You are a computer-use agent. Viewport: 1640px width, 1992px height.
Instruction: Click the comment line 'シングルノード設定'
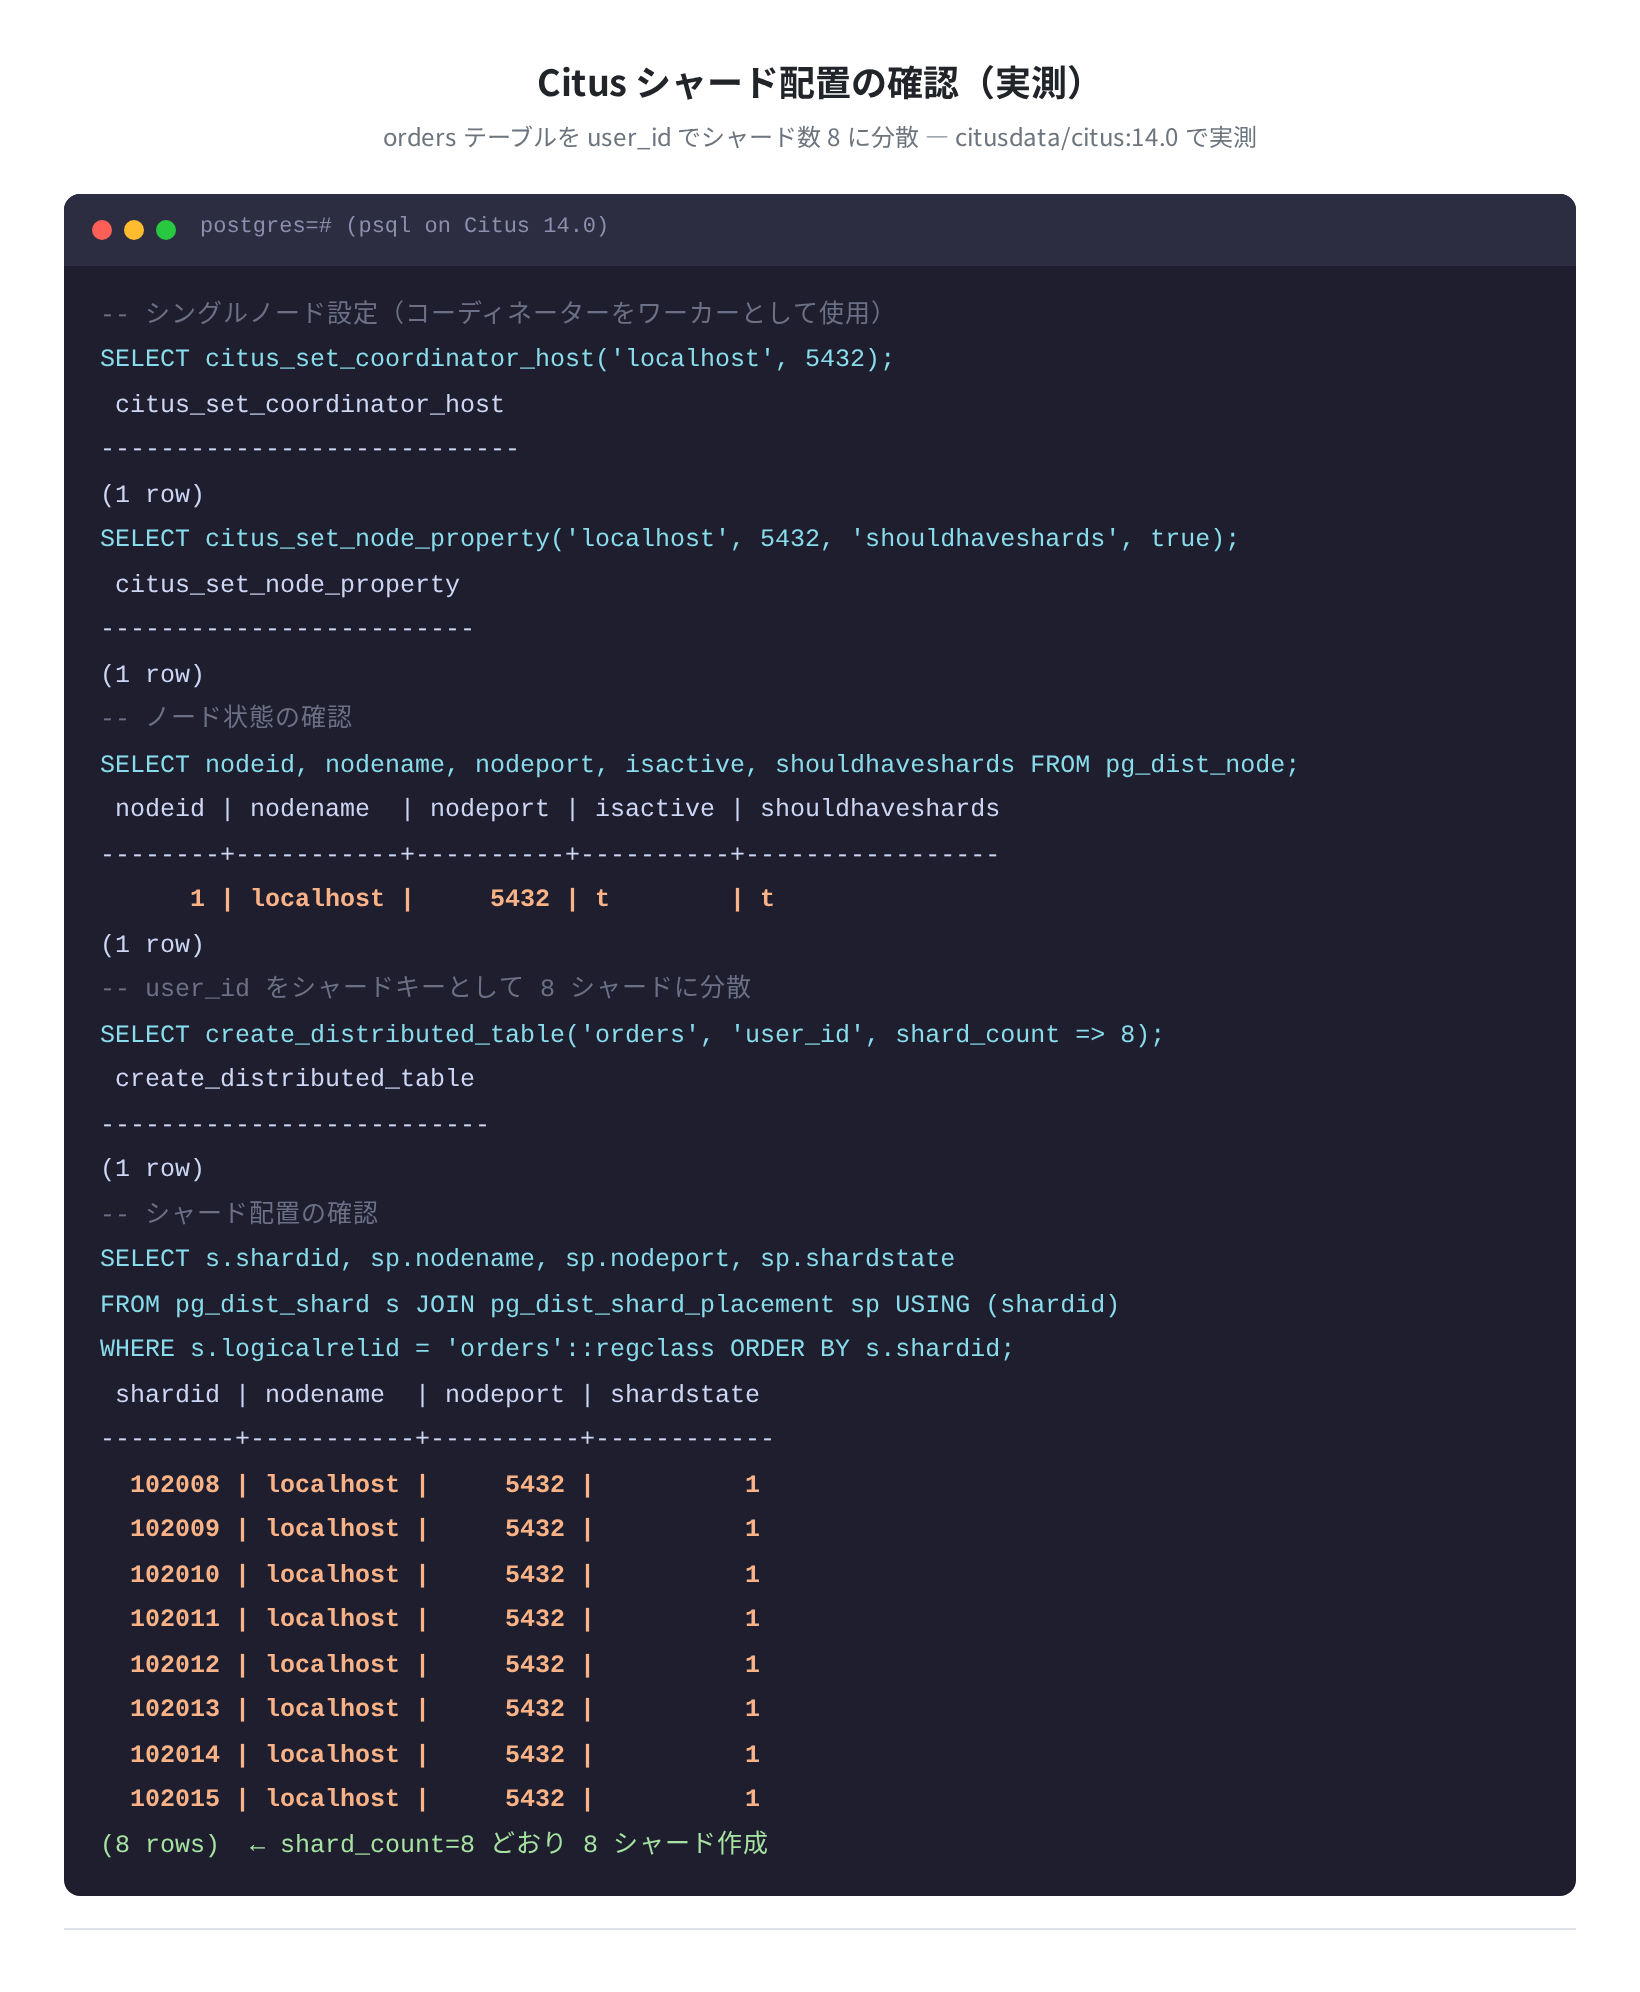493,314
